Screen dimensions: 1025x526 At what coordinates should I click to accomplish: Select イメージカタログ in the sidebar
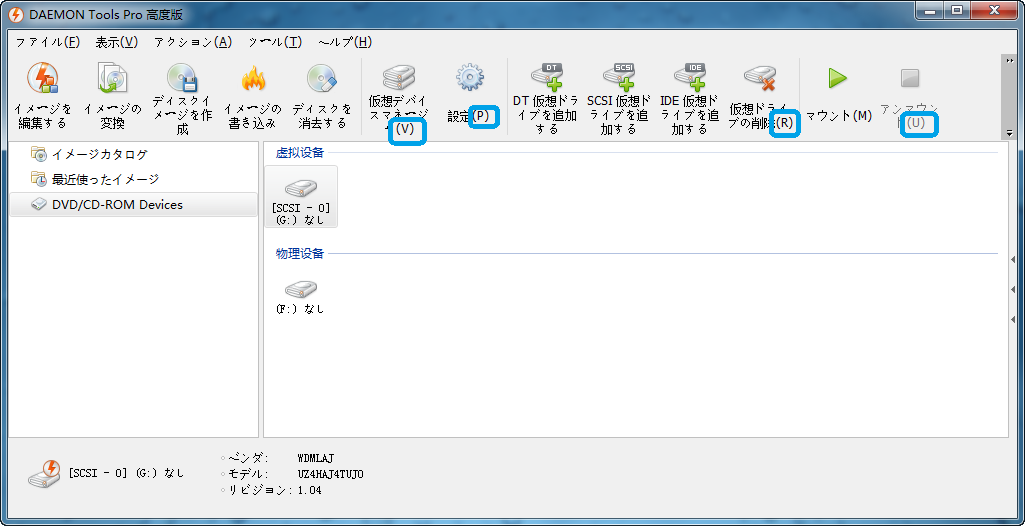[99, 154]
